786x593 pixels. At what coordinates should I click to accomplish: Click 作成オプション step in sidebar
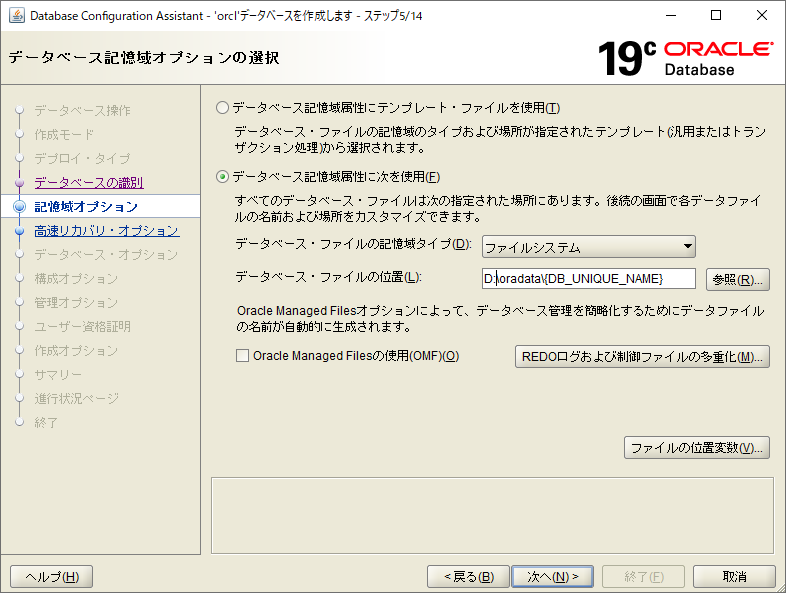[76, 351]
